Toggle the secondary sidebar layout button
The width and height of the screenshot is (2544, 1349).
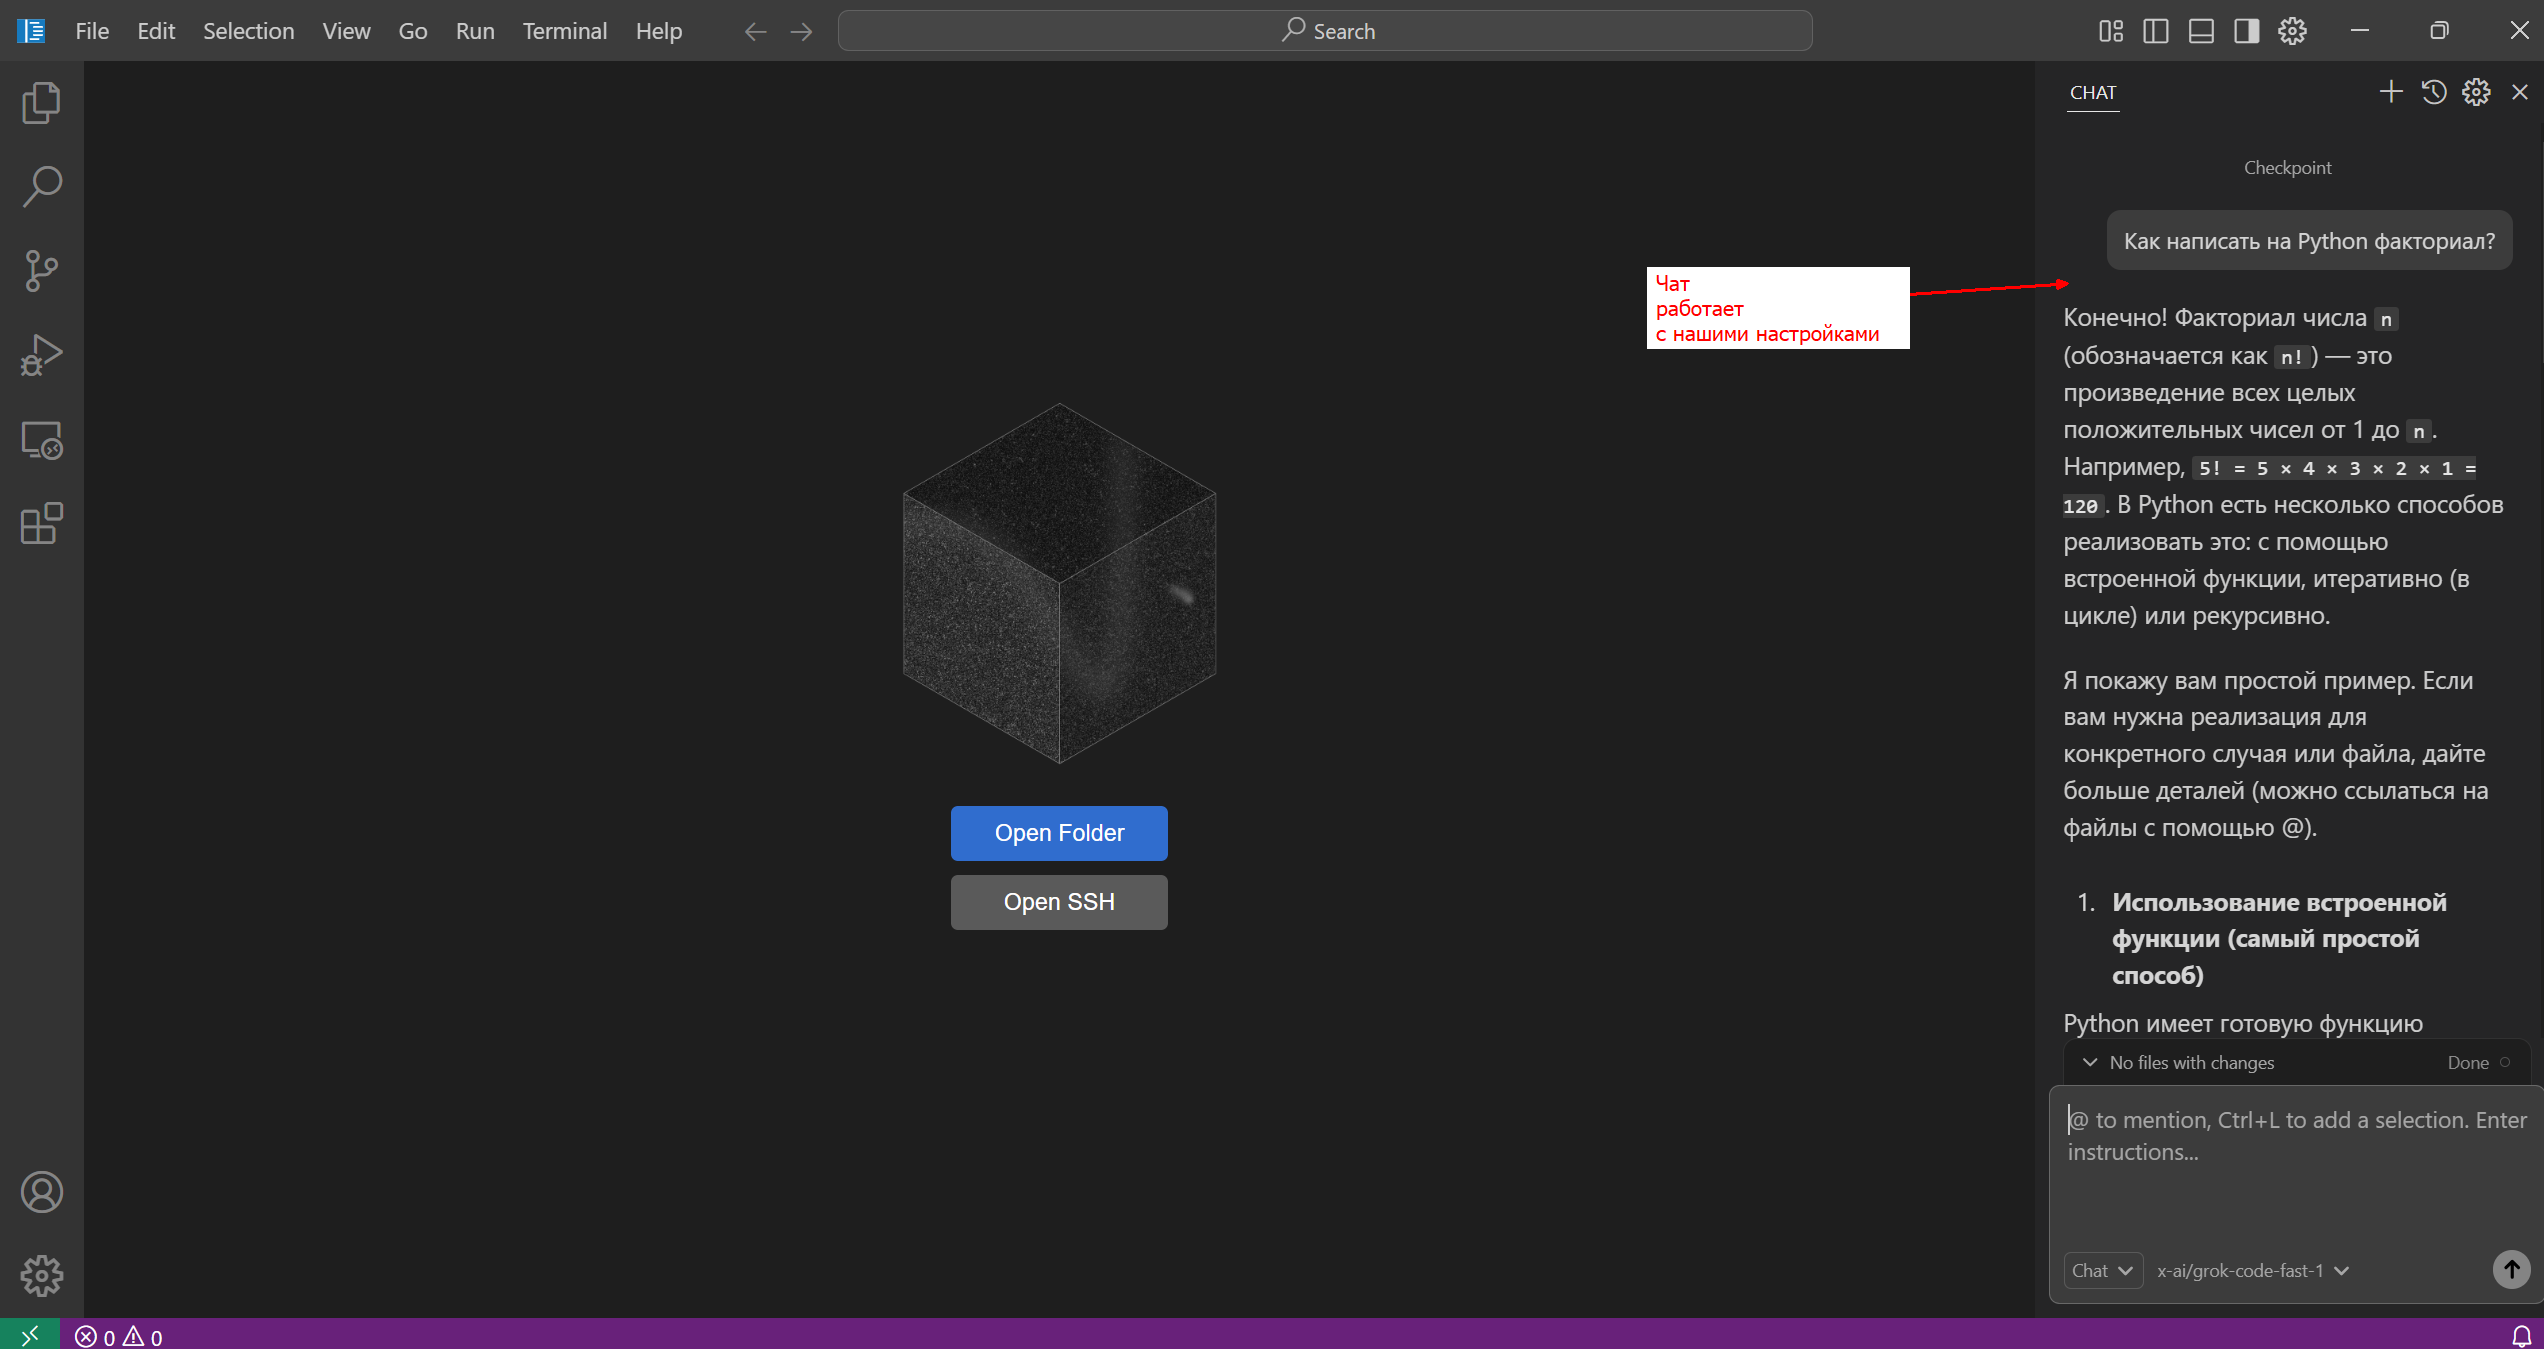[x=2246, y=31]
